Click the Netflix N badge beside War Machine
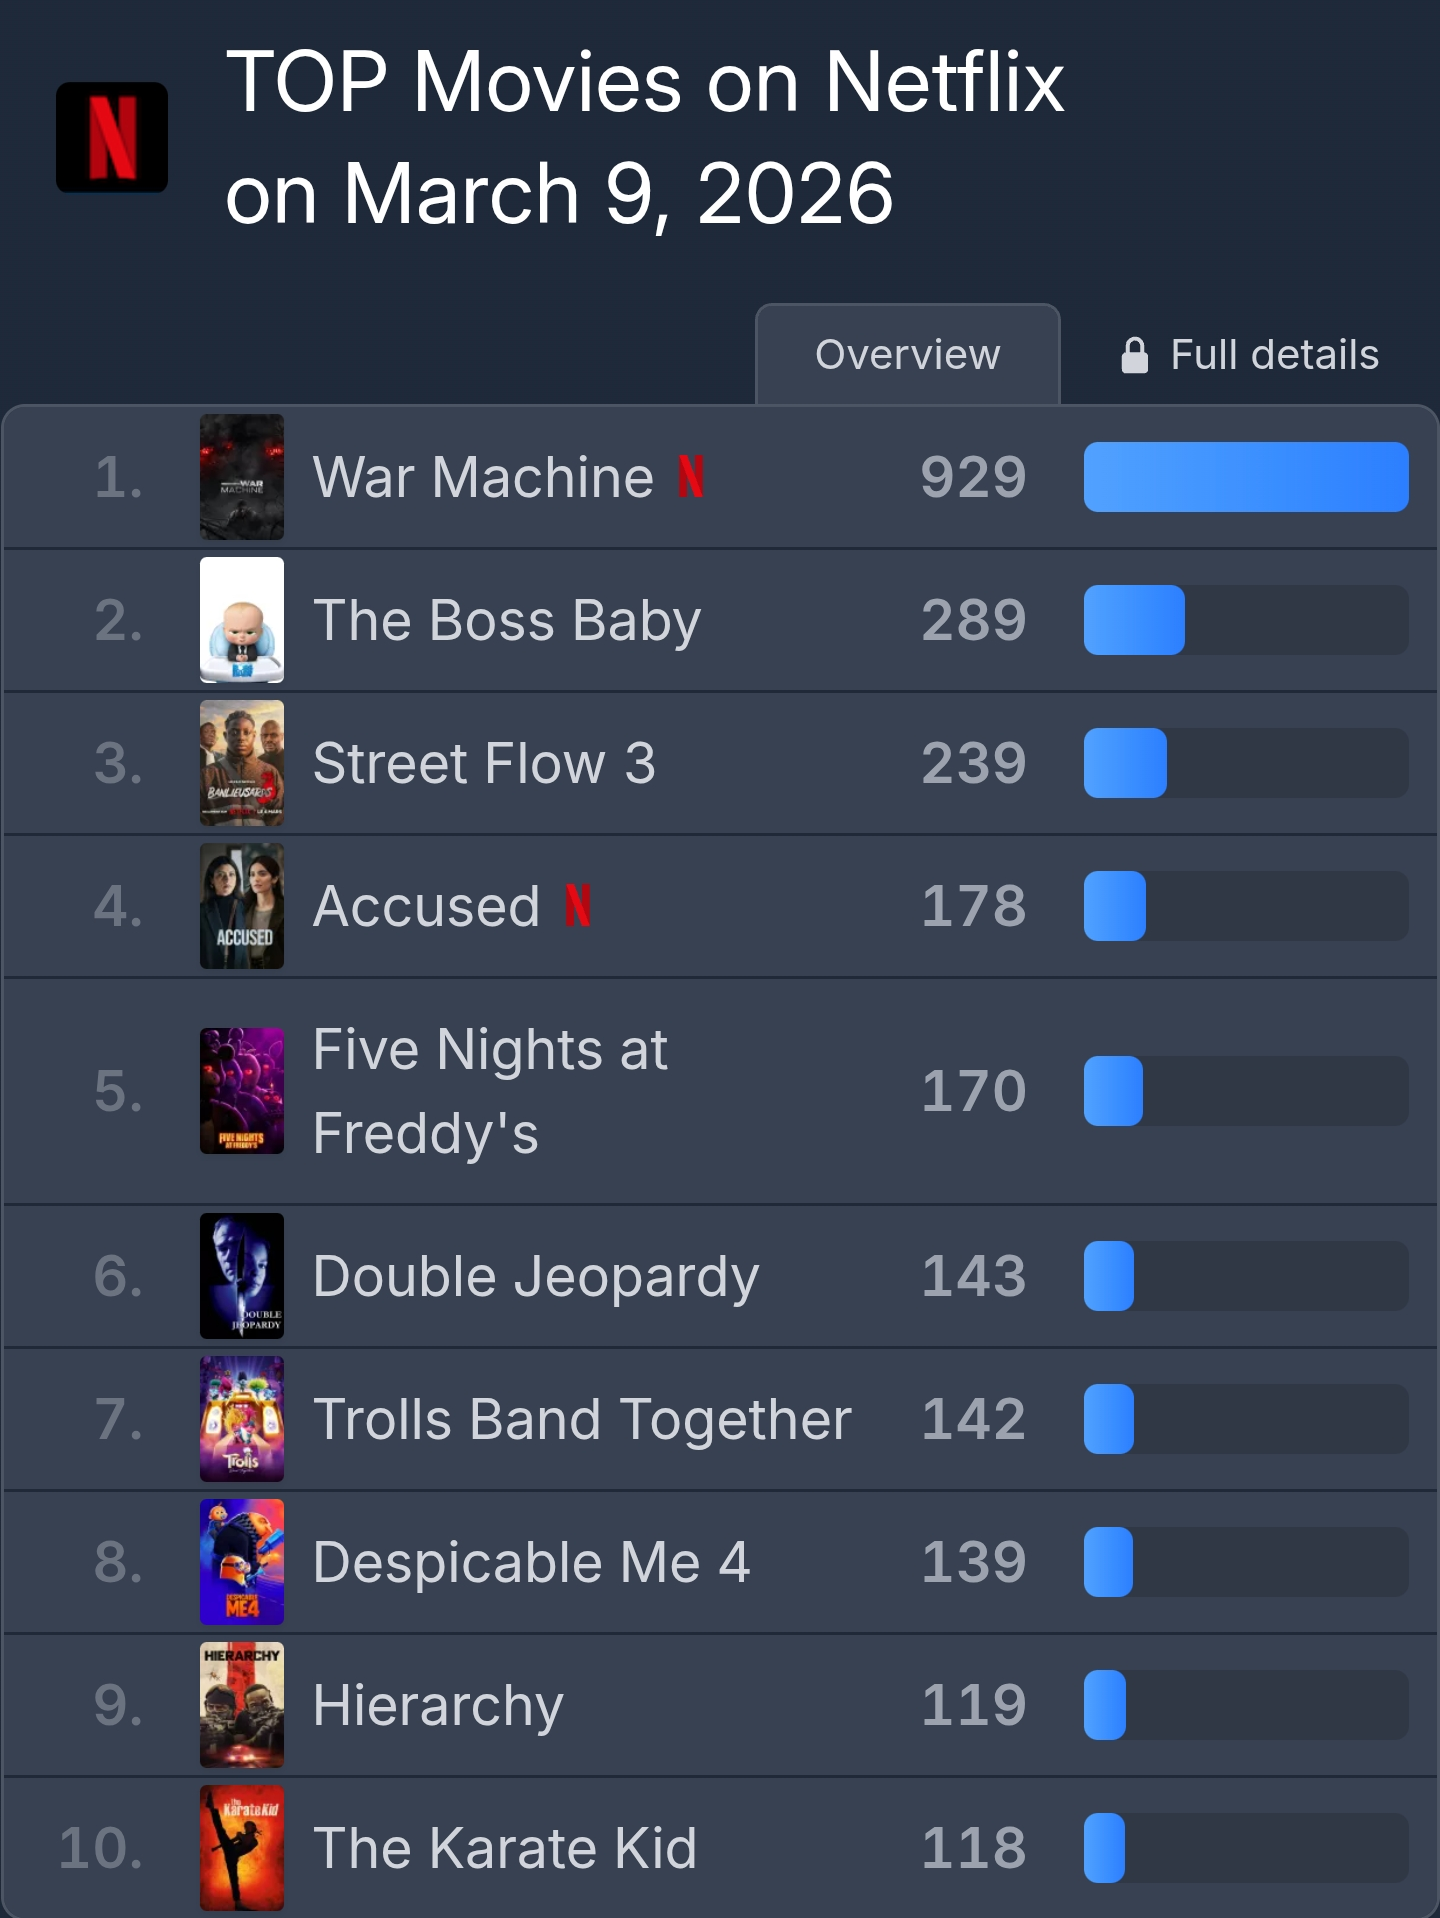This screenshot has width=1440, height=1918. 691,476
